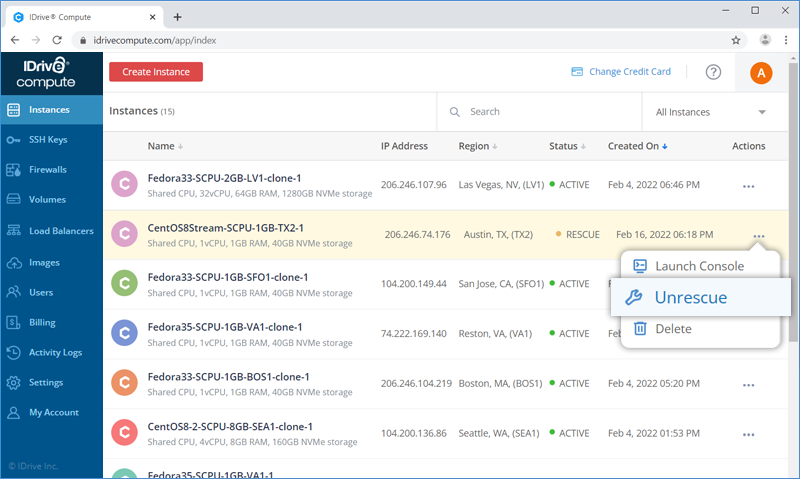Viewport: 800px width, 479px height.
Task: Bookmark page with the star icon
Action: pos(736,40)
